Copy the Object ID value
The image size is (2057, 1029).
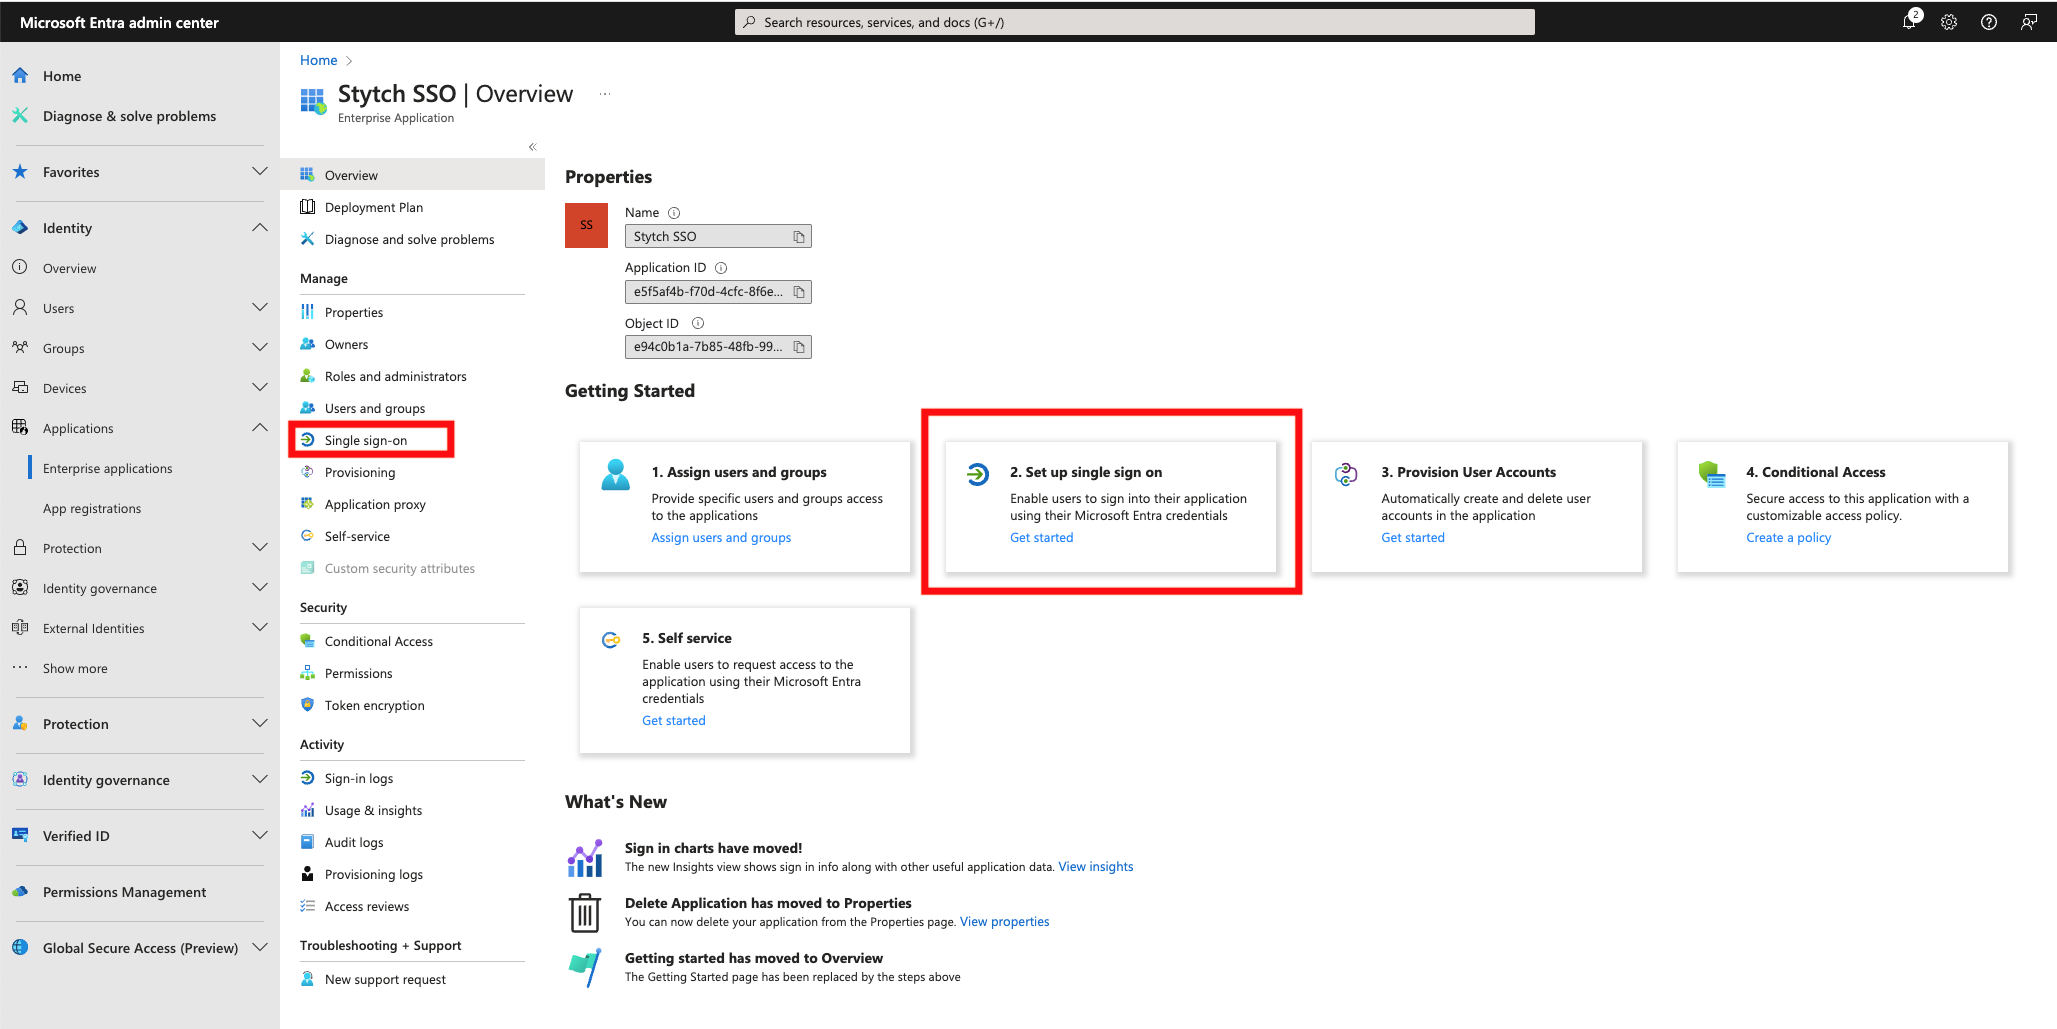tap(799, 347)
